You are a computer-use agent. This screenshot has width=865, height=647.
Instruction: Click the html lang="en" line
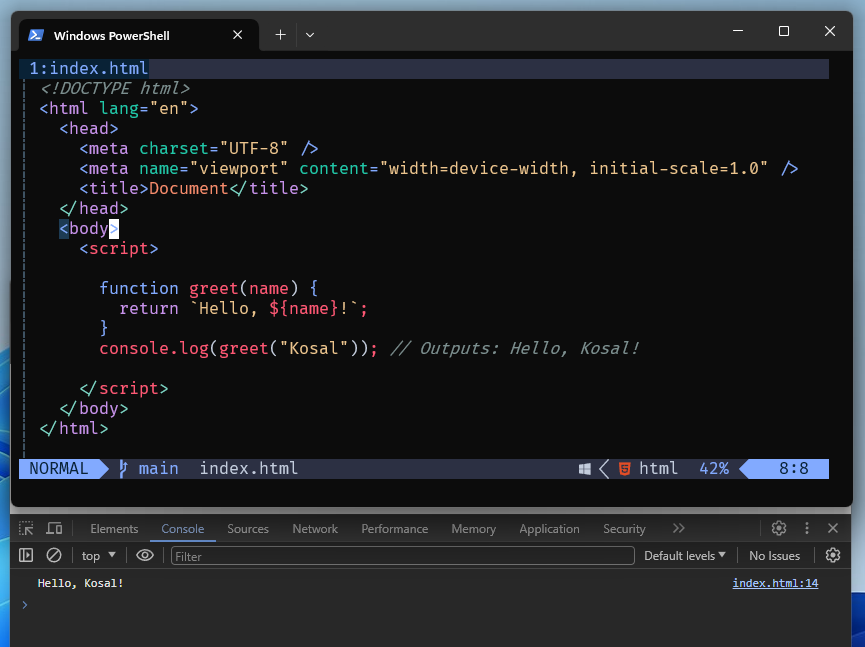click(x=119, y=109)
